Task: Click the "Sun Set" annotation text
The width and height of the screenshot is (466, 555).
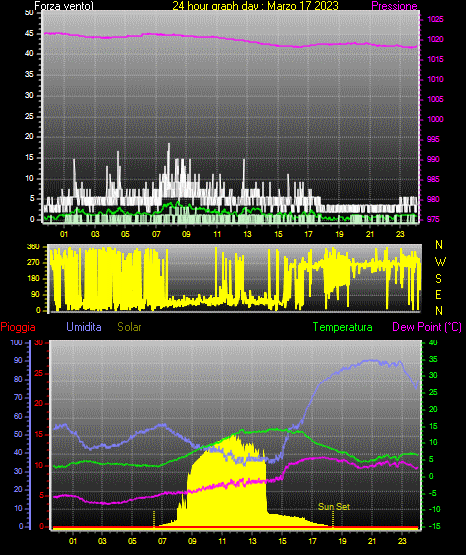Action: (x=334, y=507)
